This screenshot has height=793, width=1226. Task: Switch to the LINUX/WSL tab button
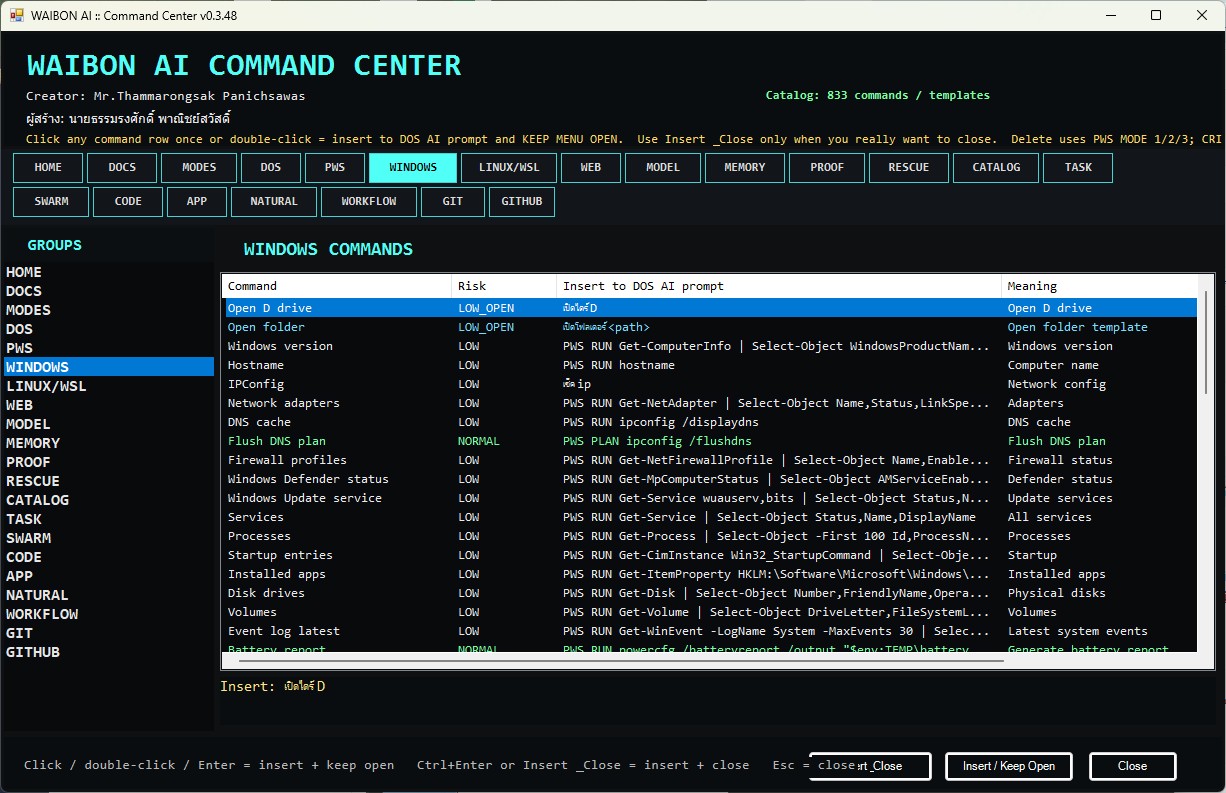click(x=509, y=168)
